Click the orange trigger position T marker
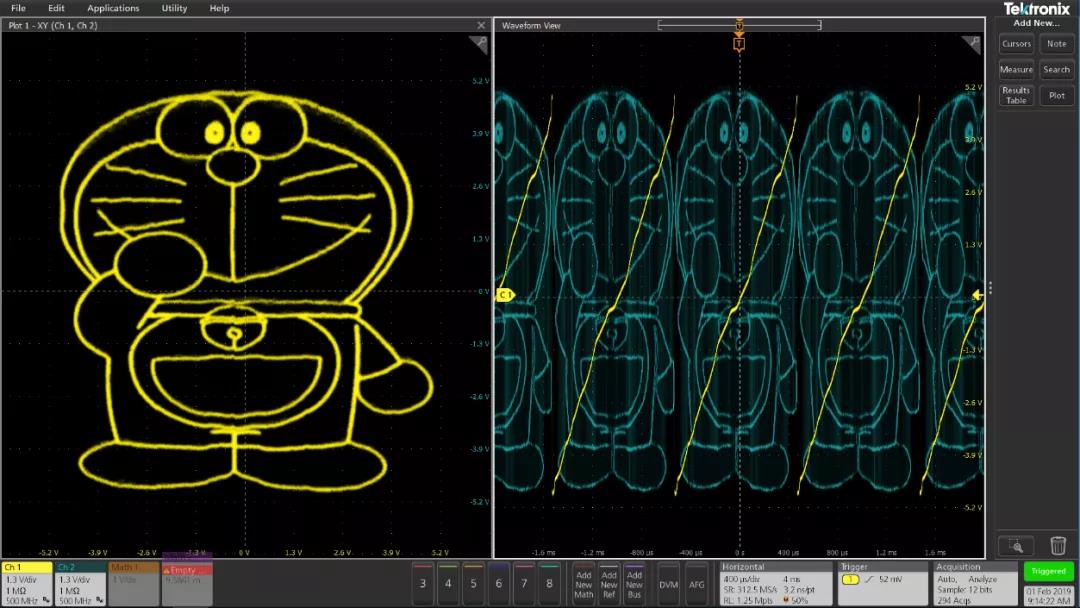The image size is (1080, 608). pyautogui.click(x=739, y=44)
